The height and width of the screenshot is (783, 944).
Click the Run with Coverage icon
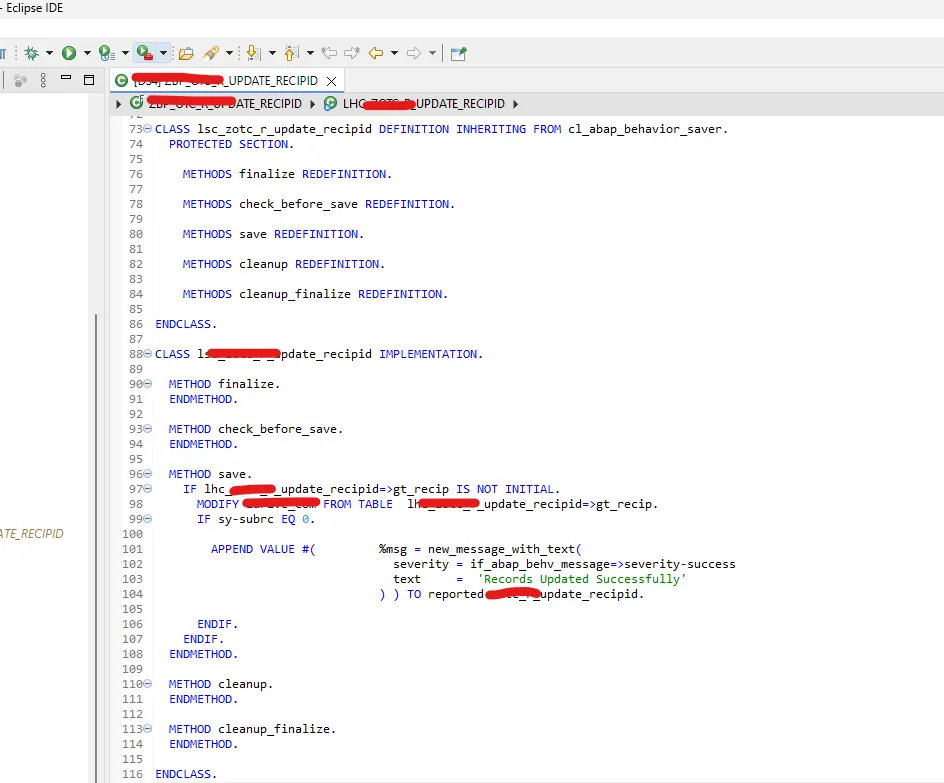tap(106, 53)
